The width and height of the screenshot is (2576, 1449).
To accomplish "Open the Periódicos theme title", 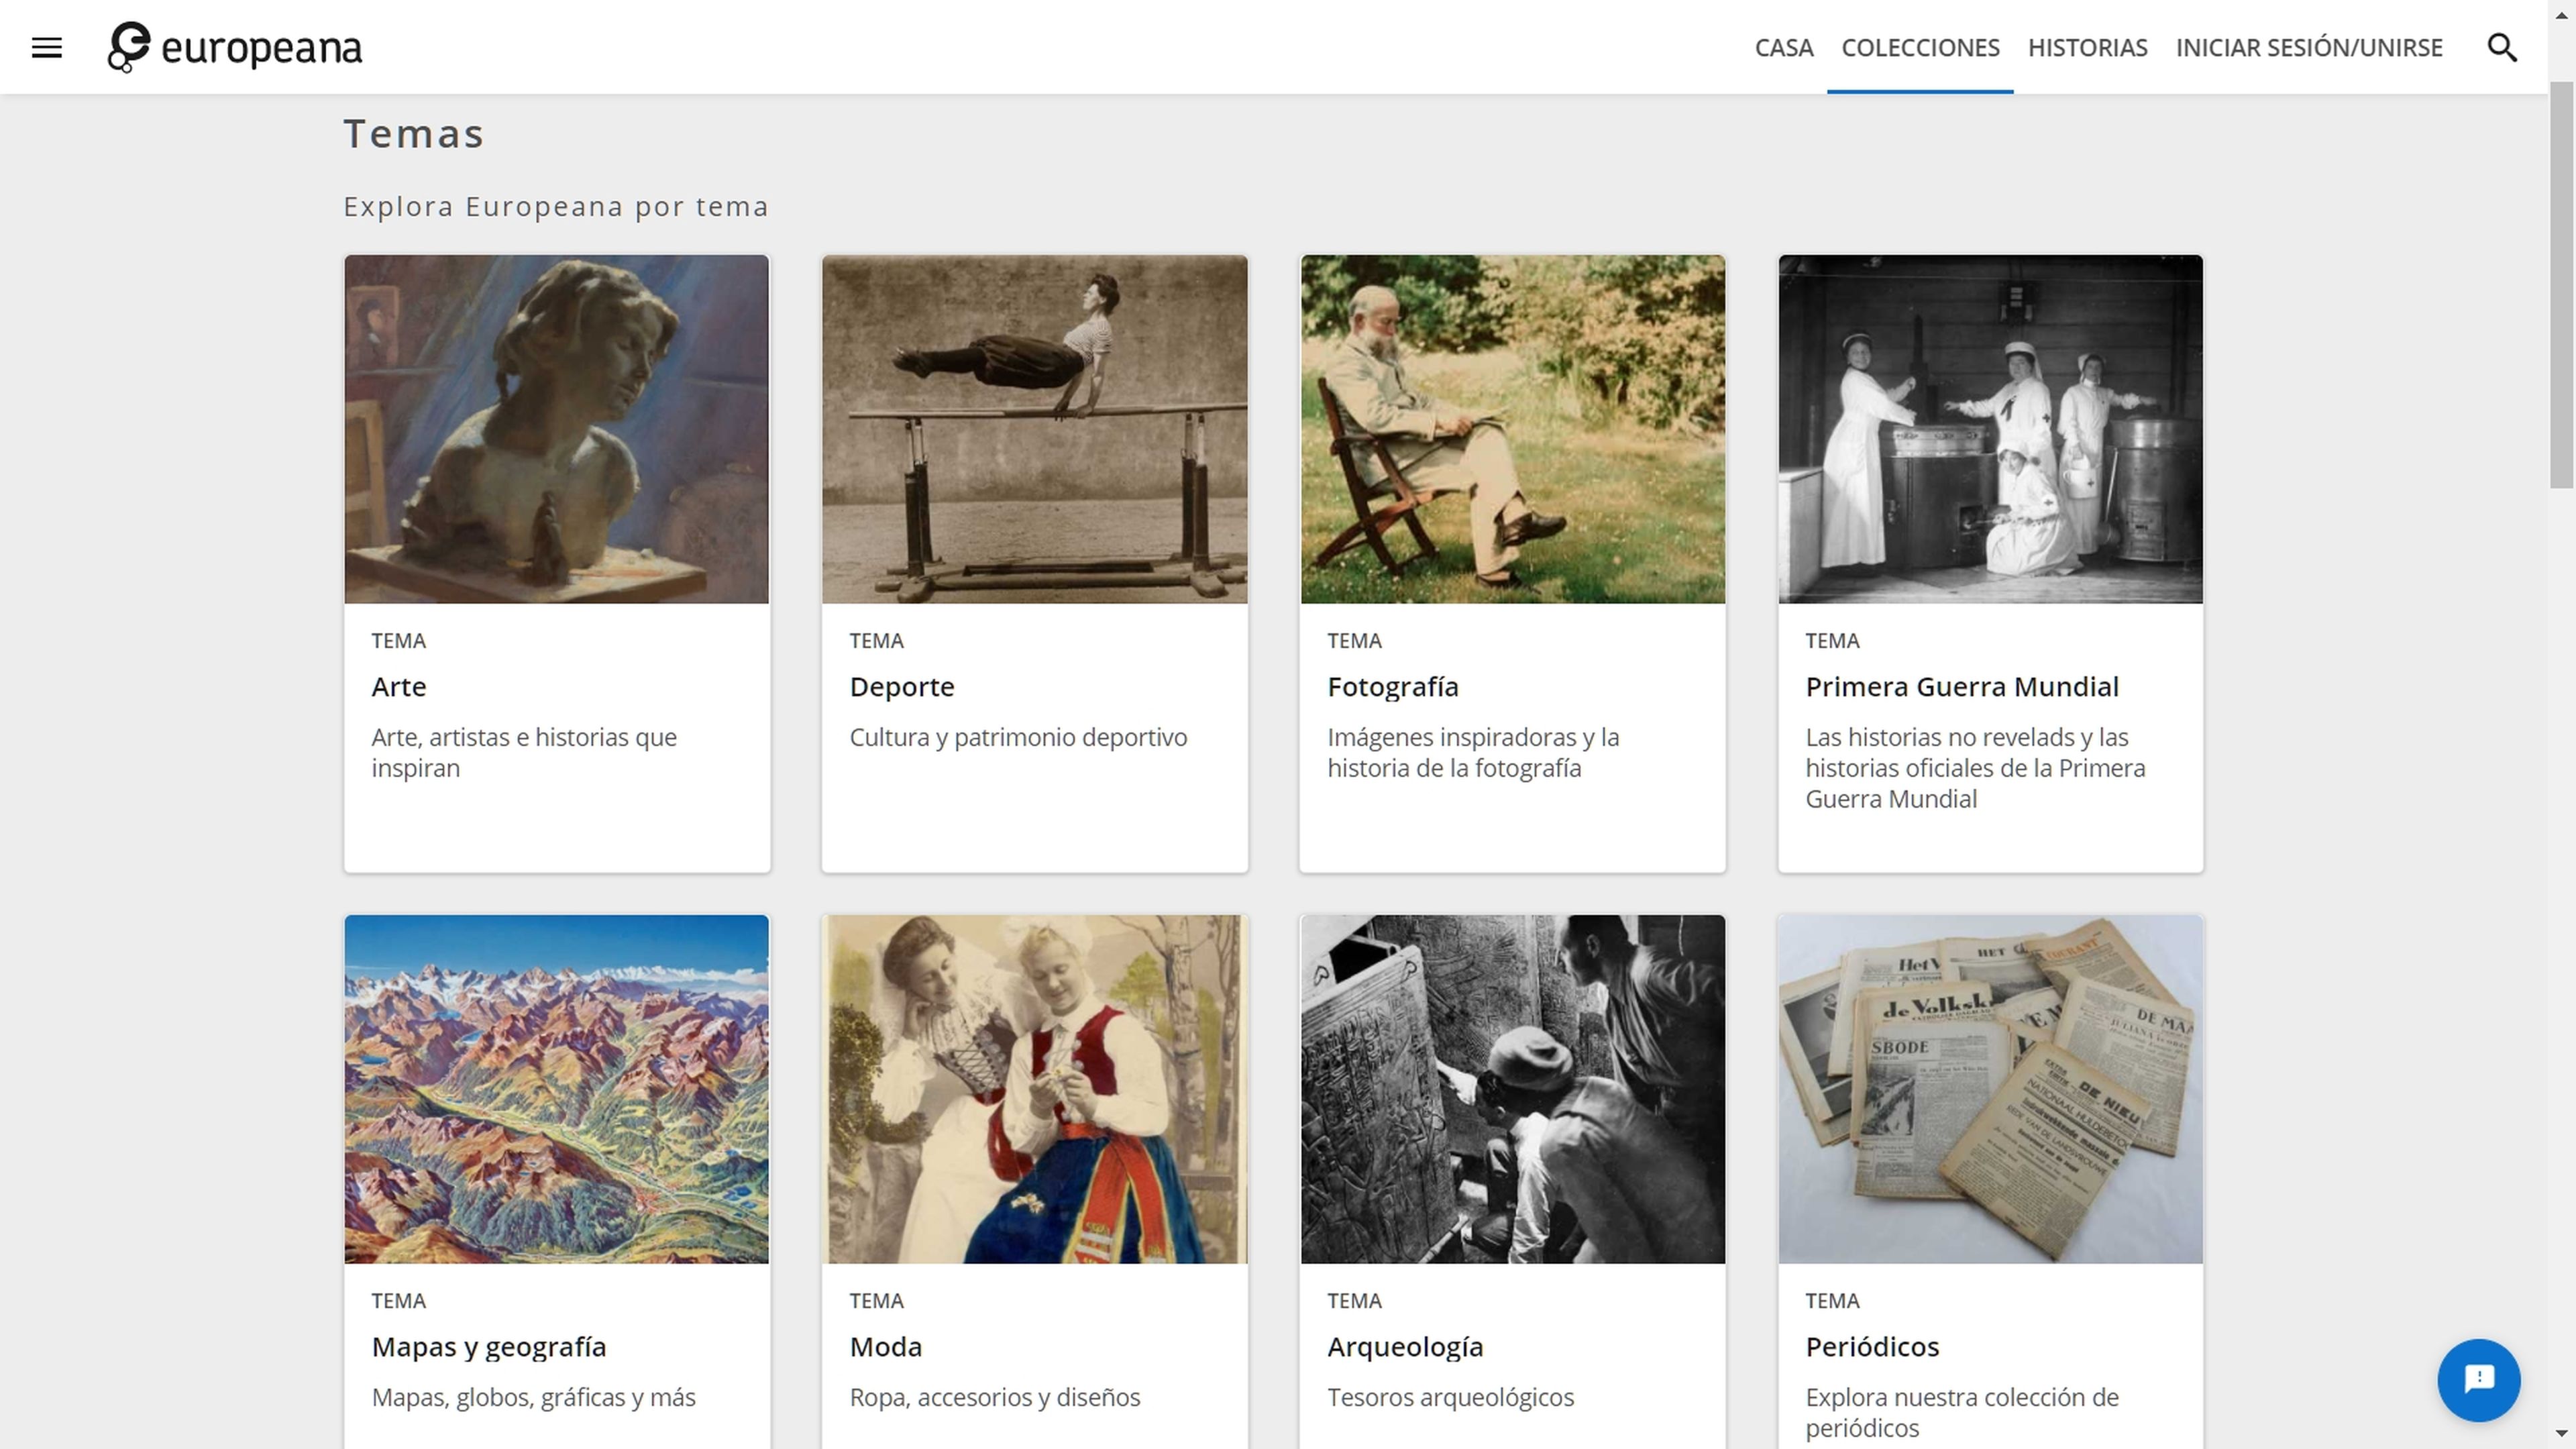I will coord(1872,1346).
